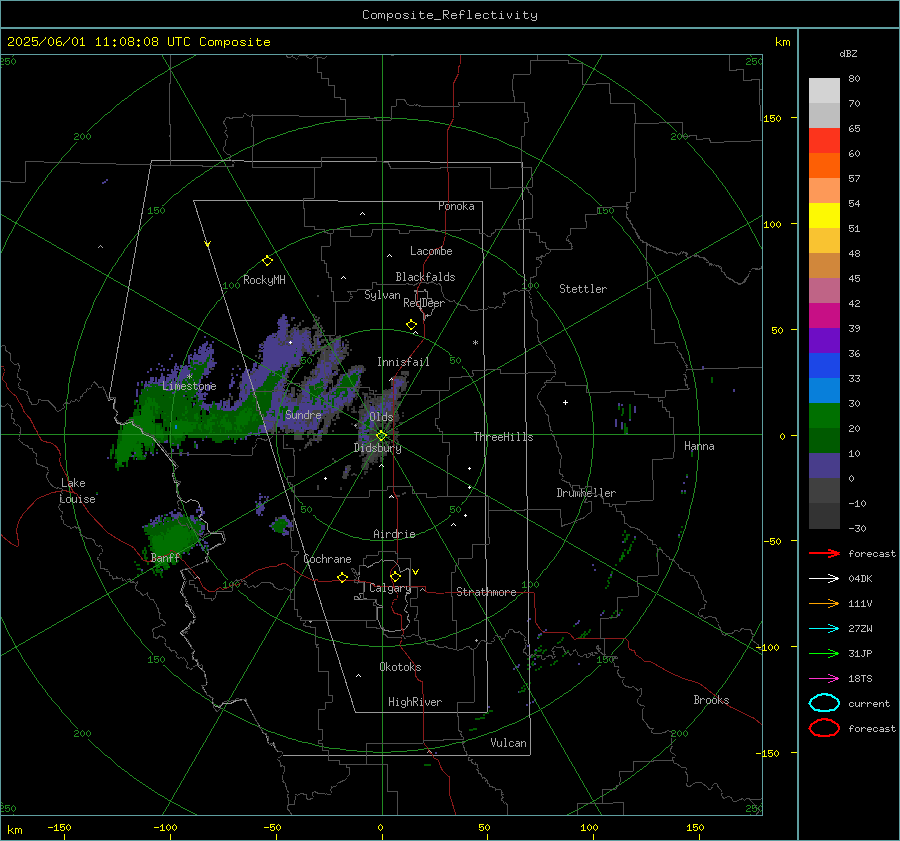This screenshot has height=841, width=900.
Task: Click the HighRiver label
Action: tap(415, 702)
